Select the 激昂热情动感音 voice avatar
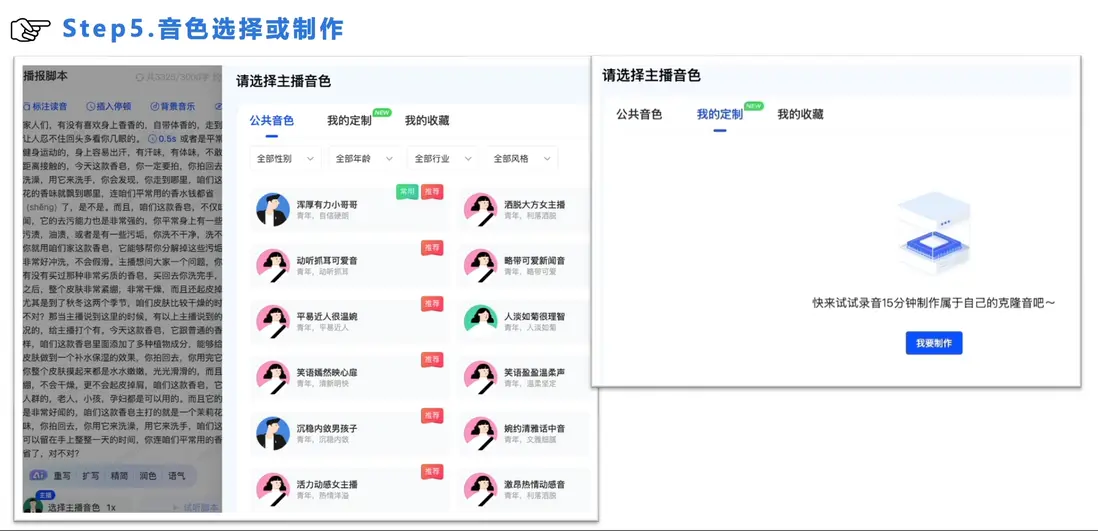The width and height of the screenshot is (1098, 531). tap(481, 490)
